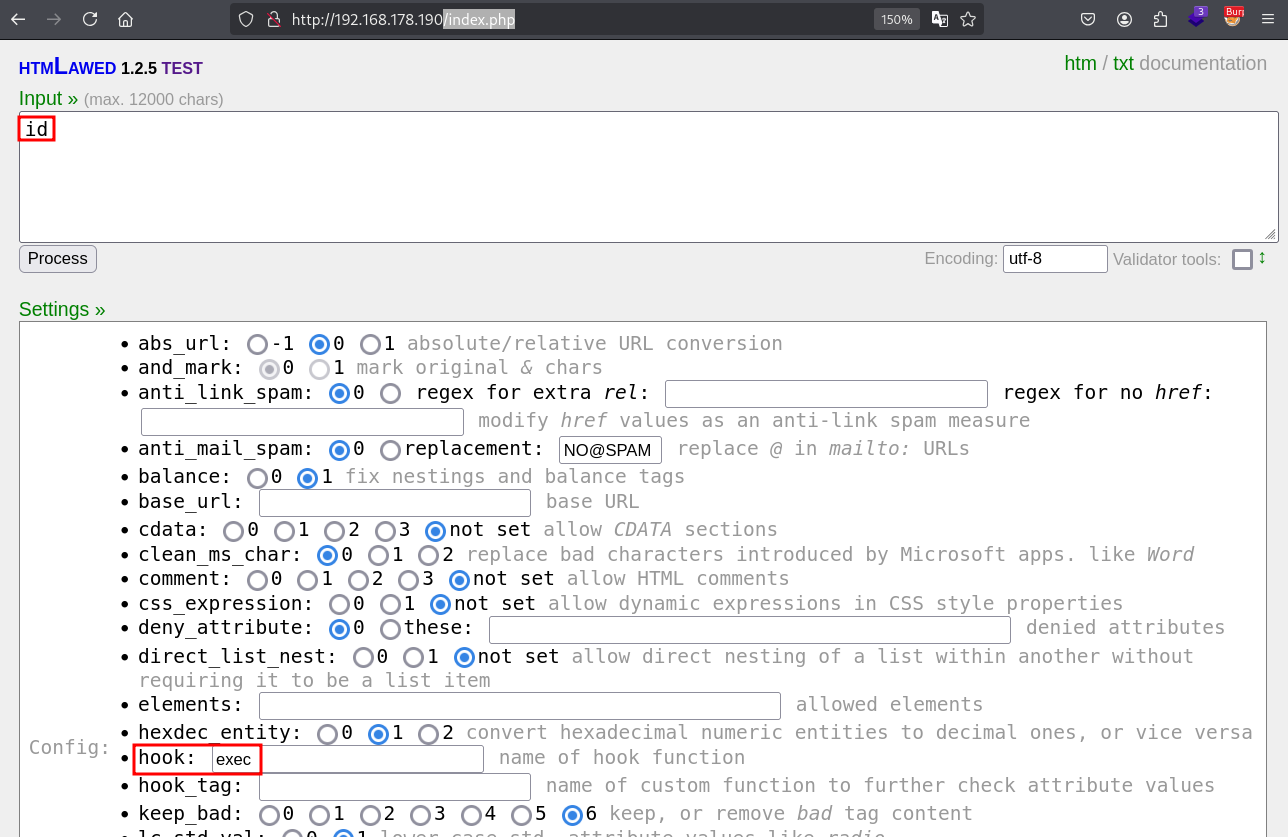Click the hook_tag text field
The height and width of the screenshot is (837, 1288).
pos(395,786)
